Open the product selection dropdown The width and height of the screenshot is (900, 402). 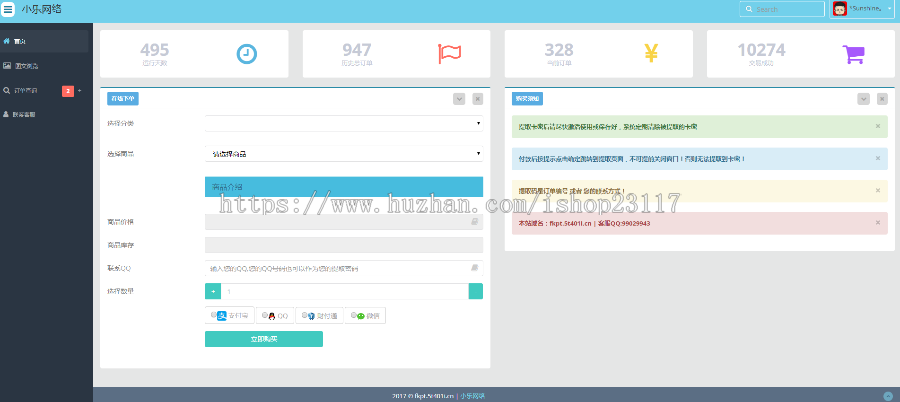pyautogui.click(x=344, y=153)
